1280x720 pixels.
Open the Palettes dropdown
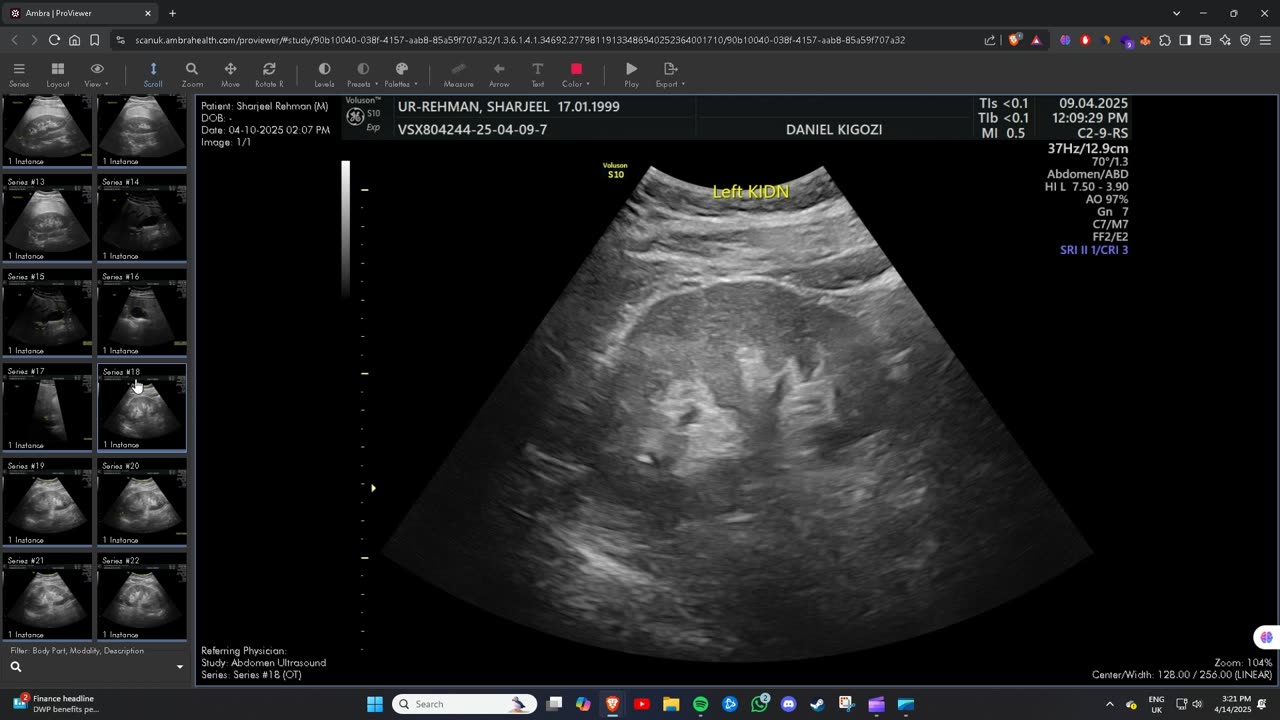pos(401,74)
